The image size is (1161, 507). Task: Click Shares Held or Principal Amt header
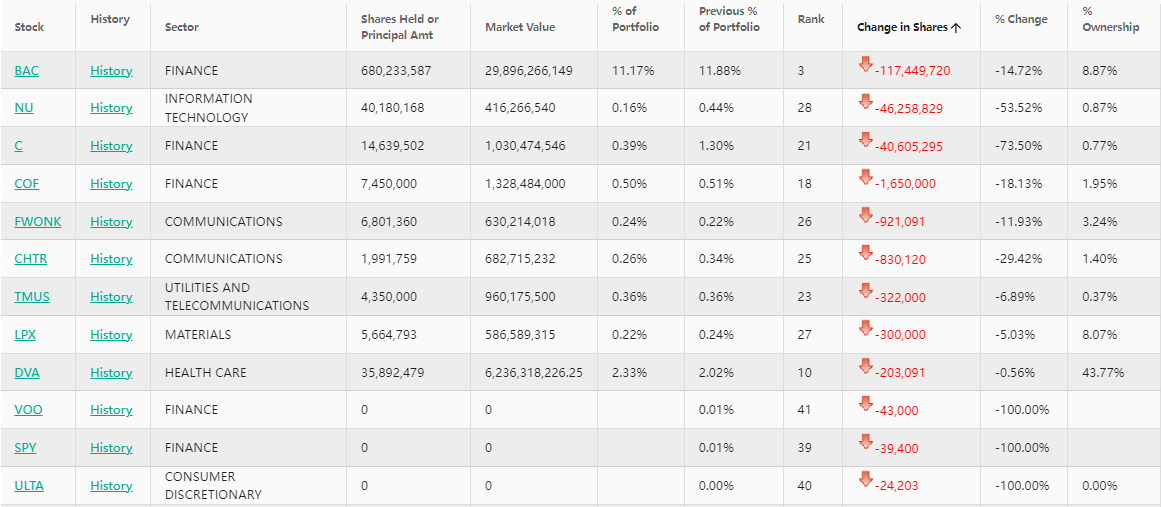point(400,27)
